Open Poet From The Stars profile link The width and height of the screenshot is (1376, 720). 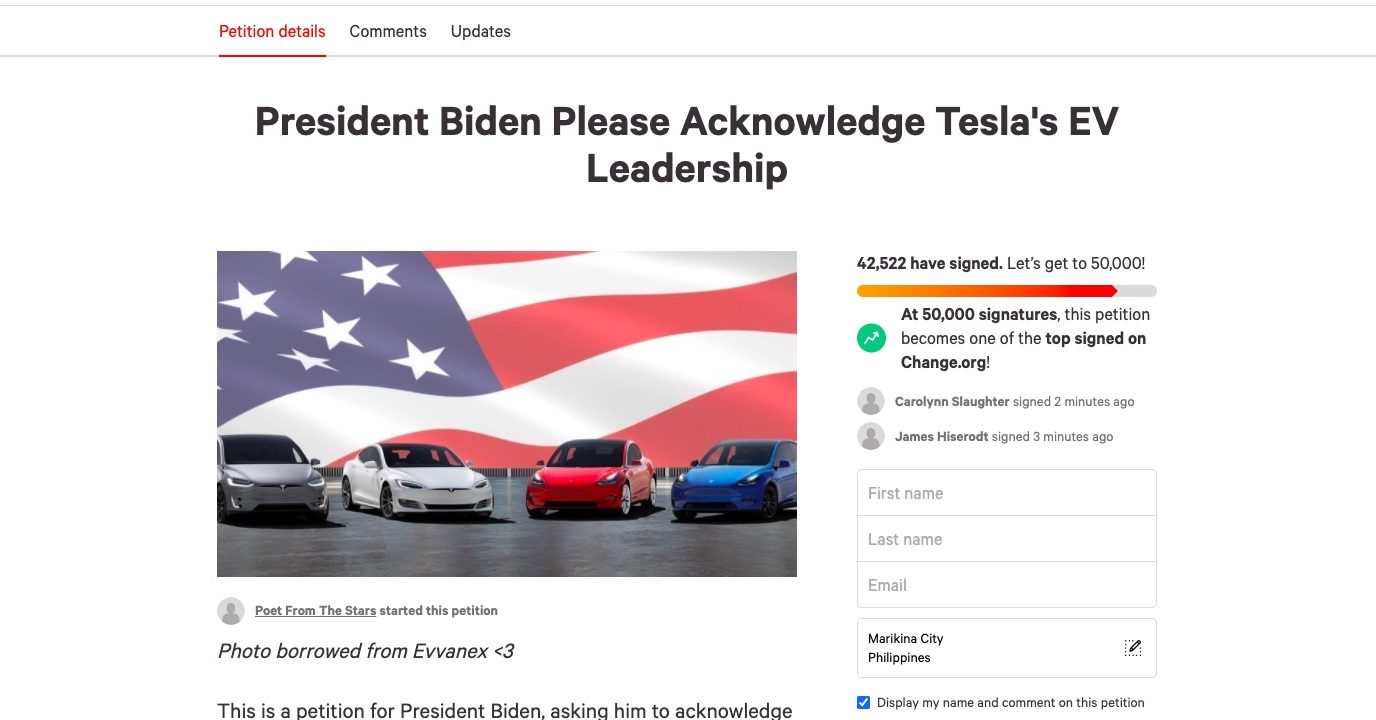tap(316, 610)
